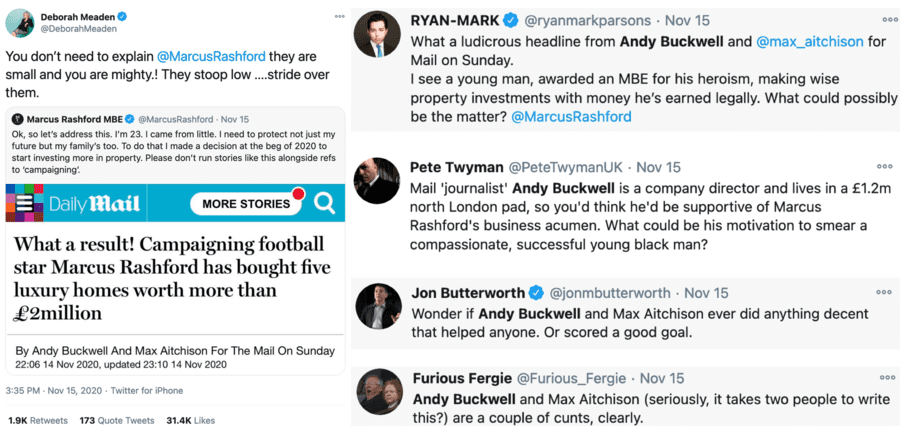The image size is (900, 426).
Task: Open the more options menu on Pete Twyman's tweet
Action: point(884,166)
